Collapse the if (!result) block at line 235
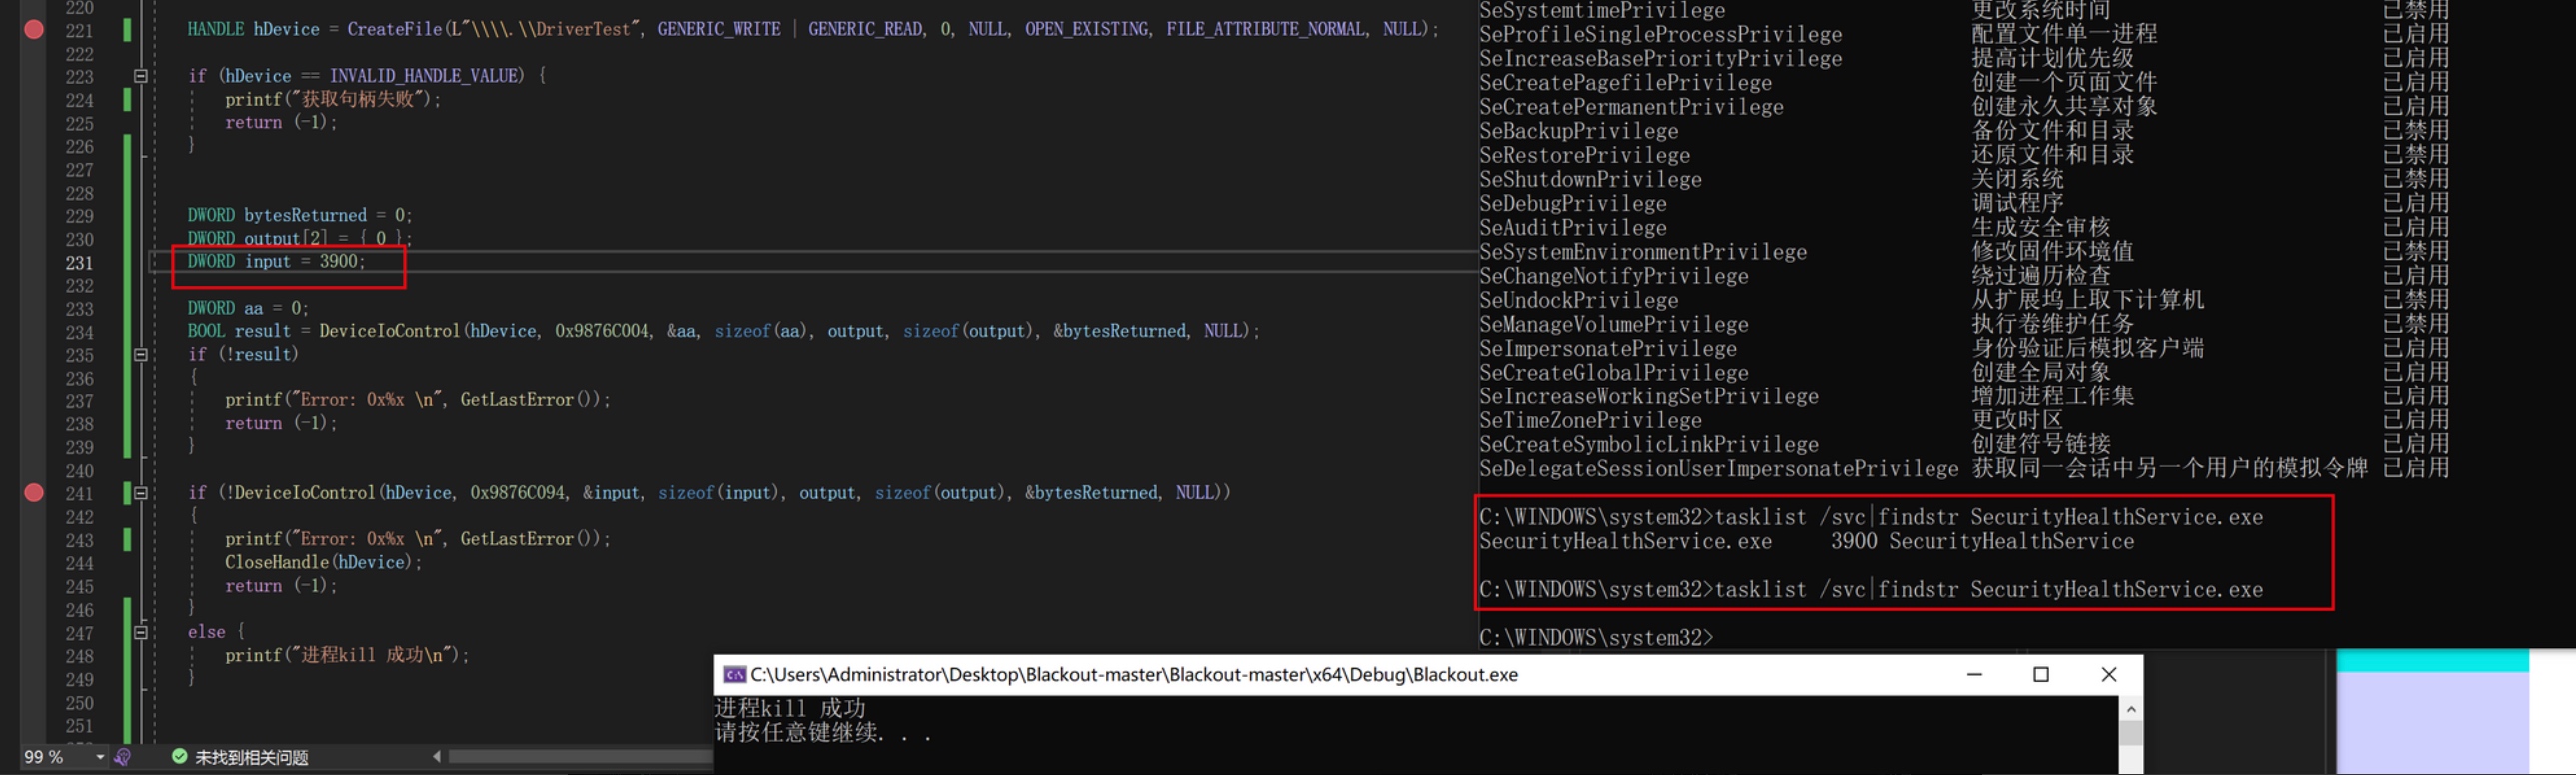Viewport: 2576px width, 775px height. click(x=141, y=354)
